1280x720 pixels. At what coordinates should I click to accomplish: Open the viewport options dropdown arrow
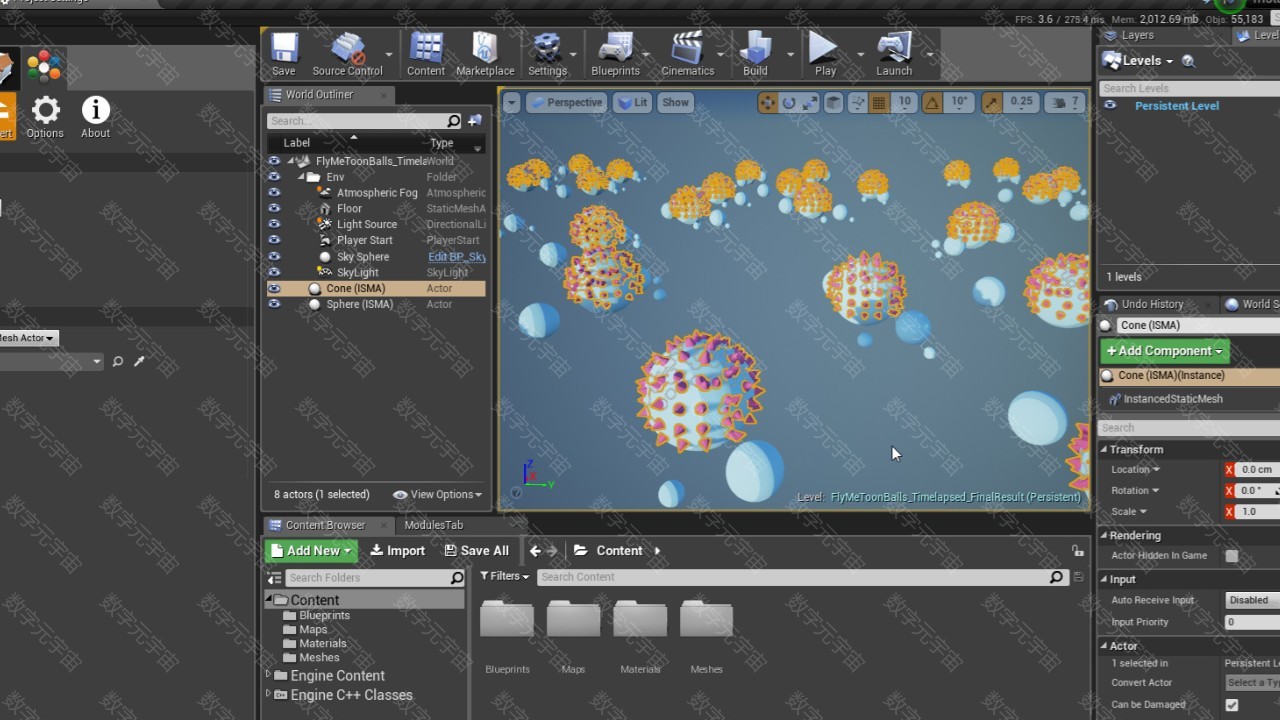click(x=511, y=102)
